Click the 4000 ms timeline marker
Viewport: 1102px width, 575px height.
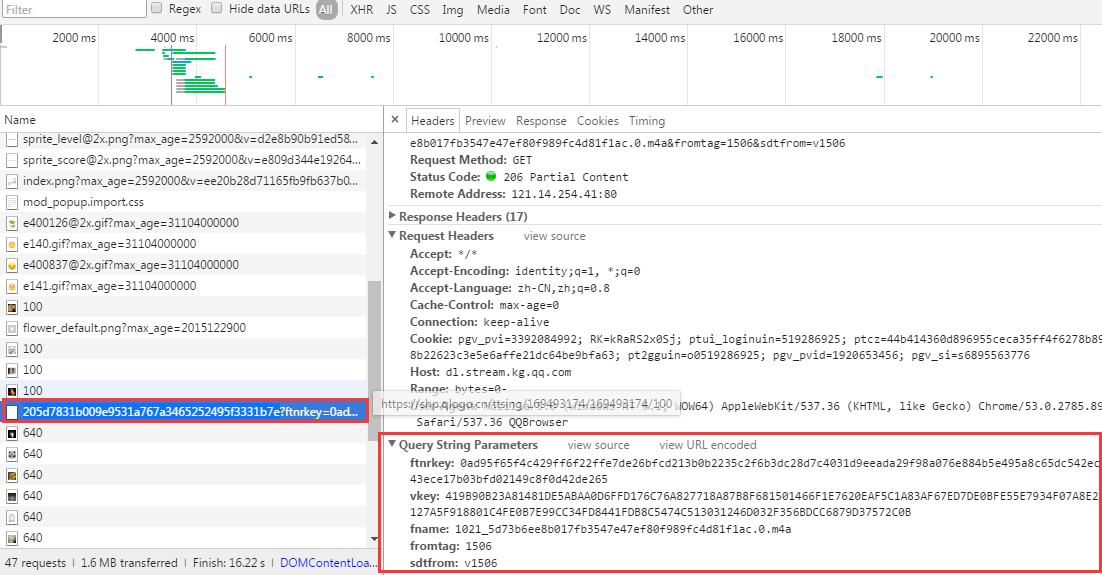point(172,37)
